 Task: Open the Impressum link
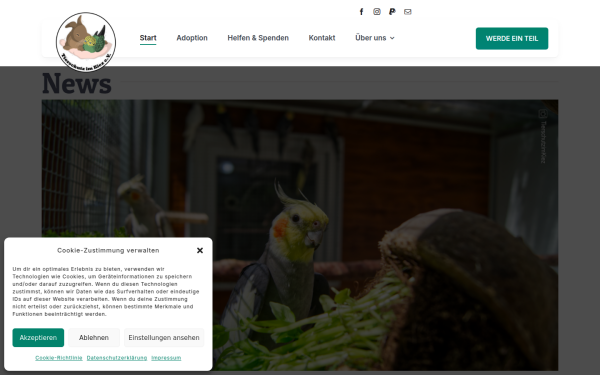pos(166,358)
